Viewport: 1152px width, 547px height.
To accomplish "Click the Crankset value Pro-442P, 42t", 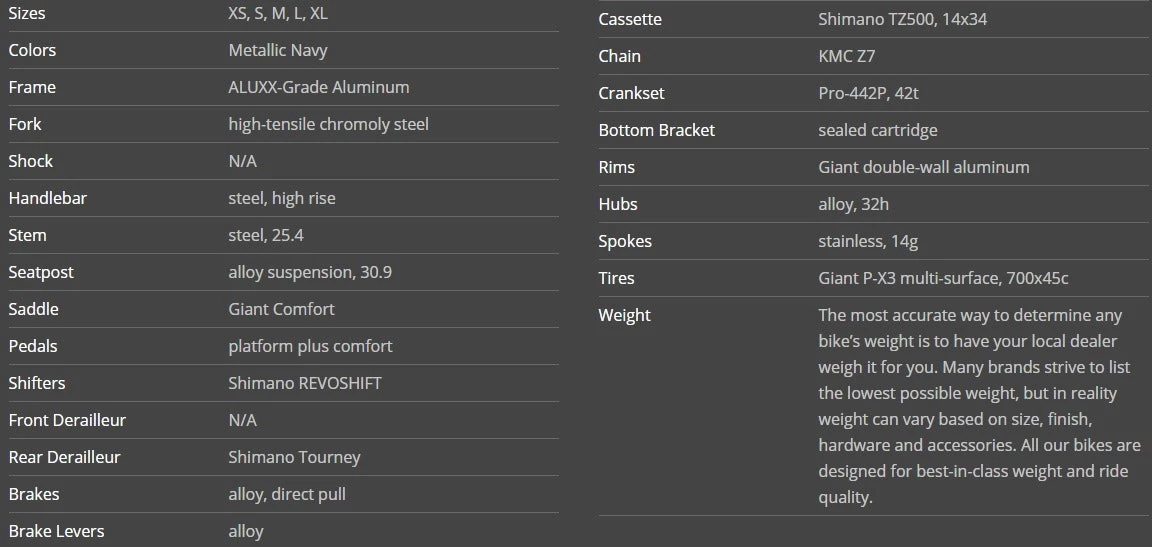I will tap(868, 93).
